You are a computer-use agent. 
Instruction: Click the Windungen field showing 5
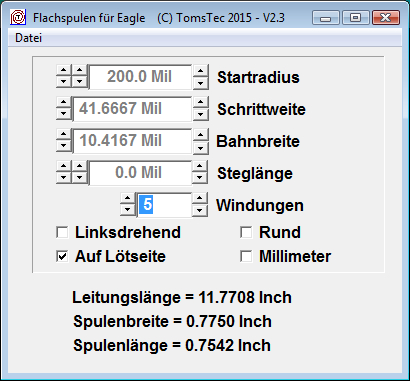pos(164,205)
